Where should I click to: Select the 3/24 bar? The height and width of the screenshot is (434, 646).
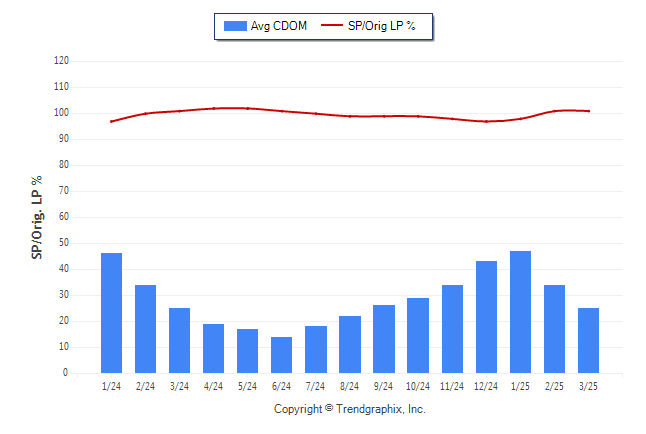pyautogui.click(x=180, y=340)
